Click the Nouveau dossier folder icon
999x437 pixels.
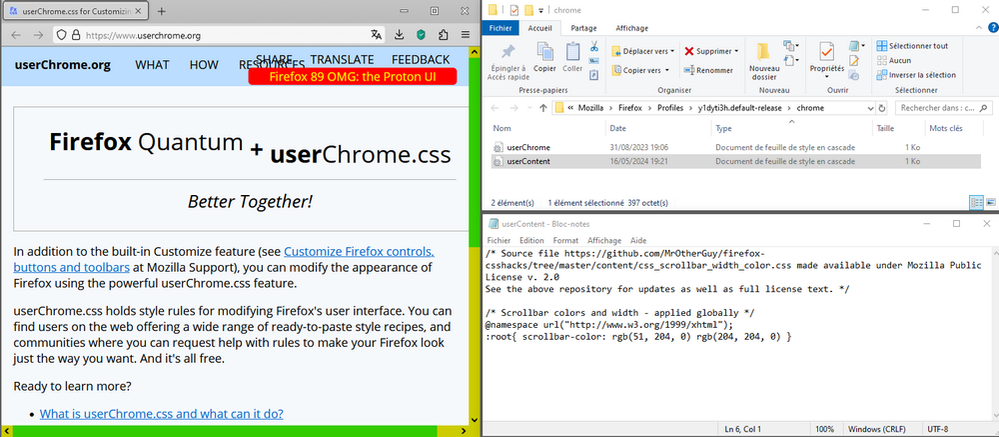pos(764,52)
